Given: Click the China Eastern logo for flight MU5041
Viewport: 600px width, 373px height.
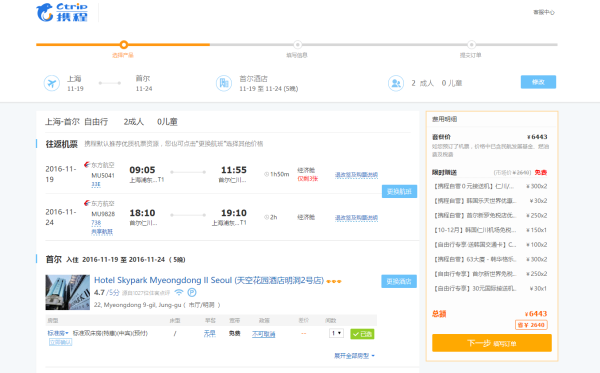Looking at the screenshot, I should [x=87, y=165].
